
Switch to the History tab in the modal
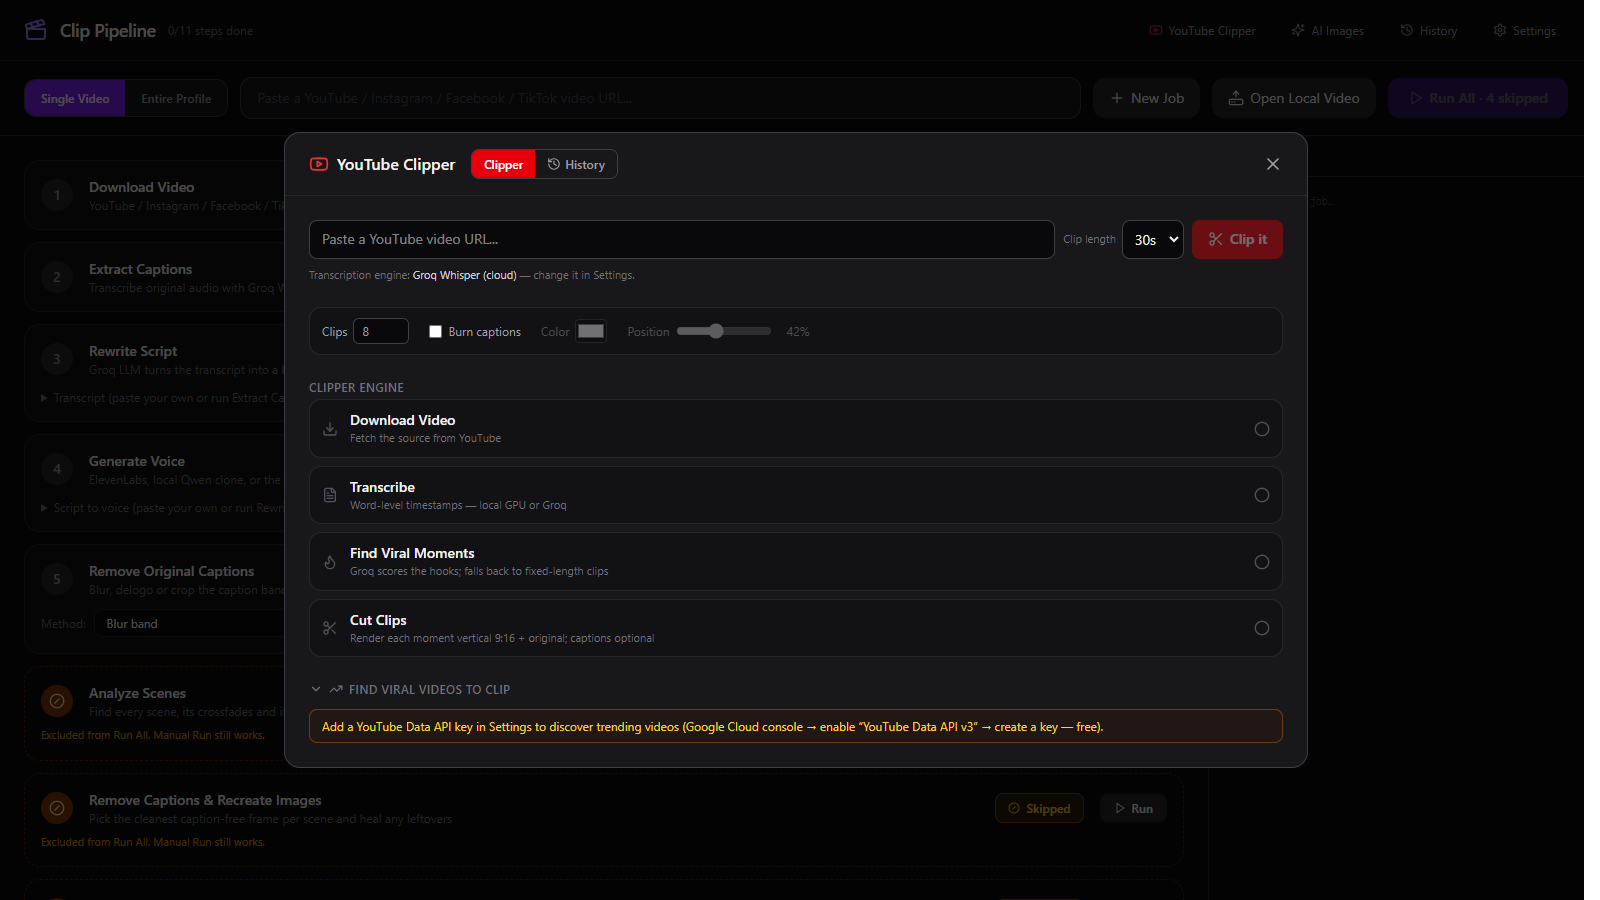pyautogui.click(x=576, y=165)
